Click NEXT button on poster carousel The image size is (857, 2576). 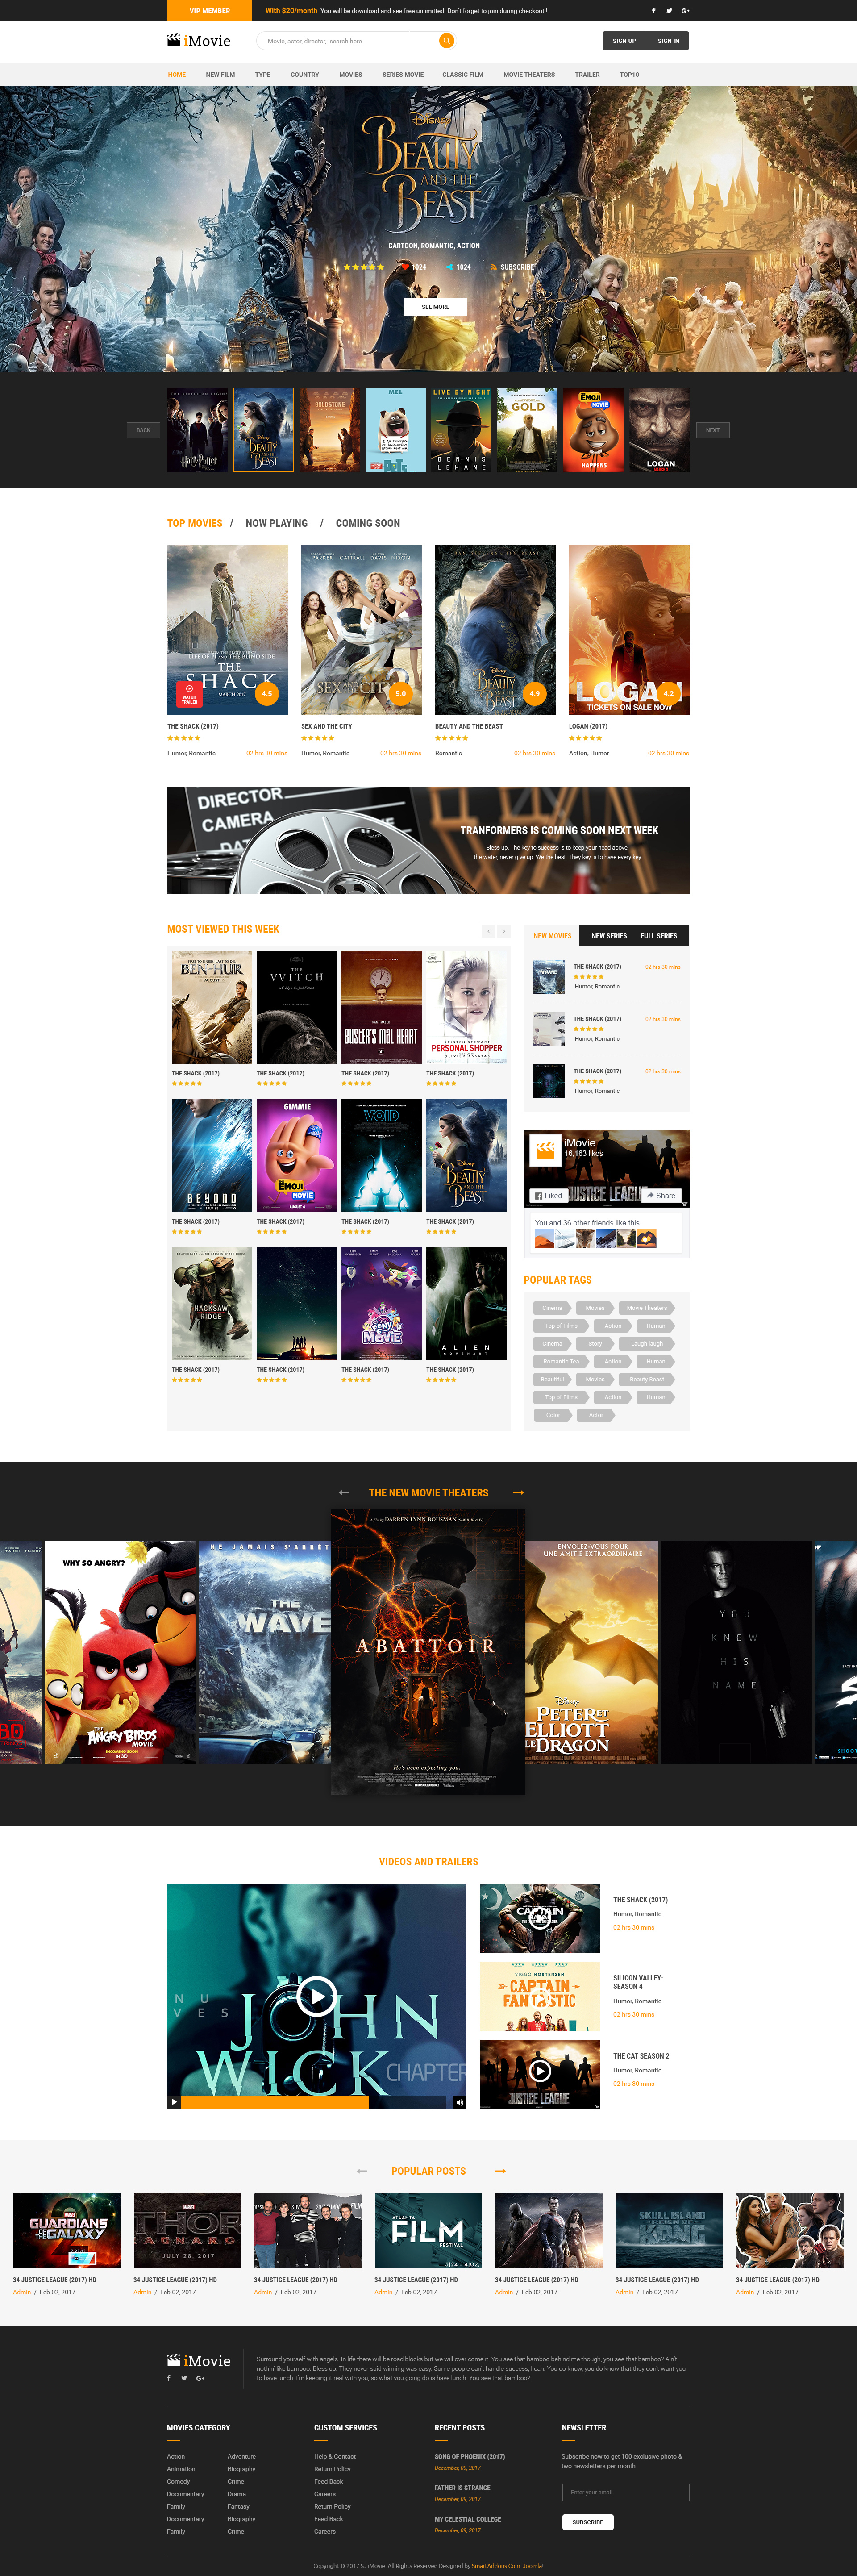click(x=712, y=430)
